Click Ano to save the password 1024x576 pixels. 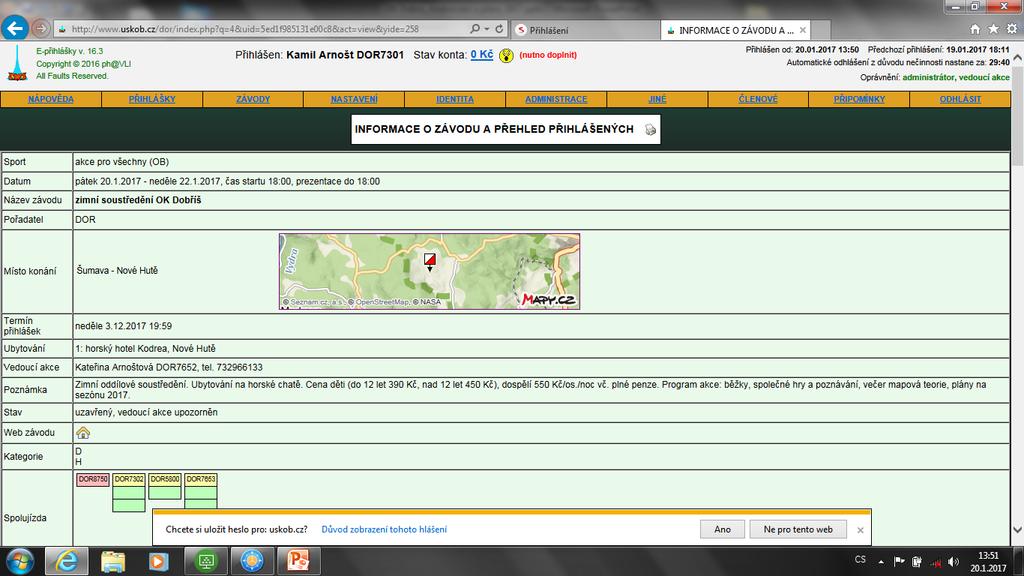[x=722, y=530]
